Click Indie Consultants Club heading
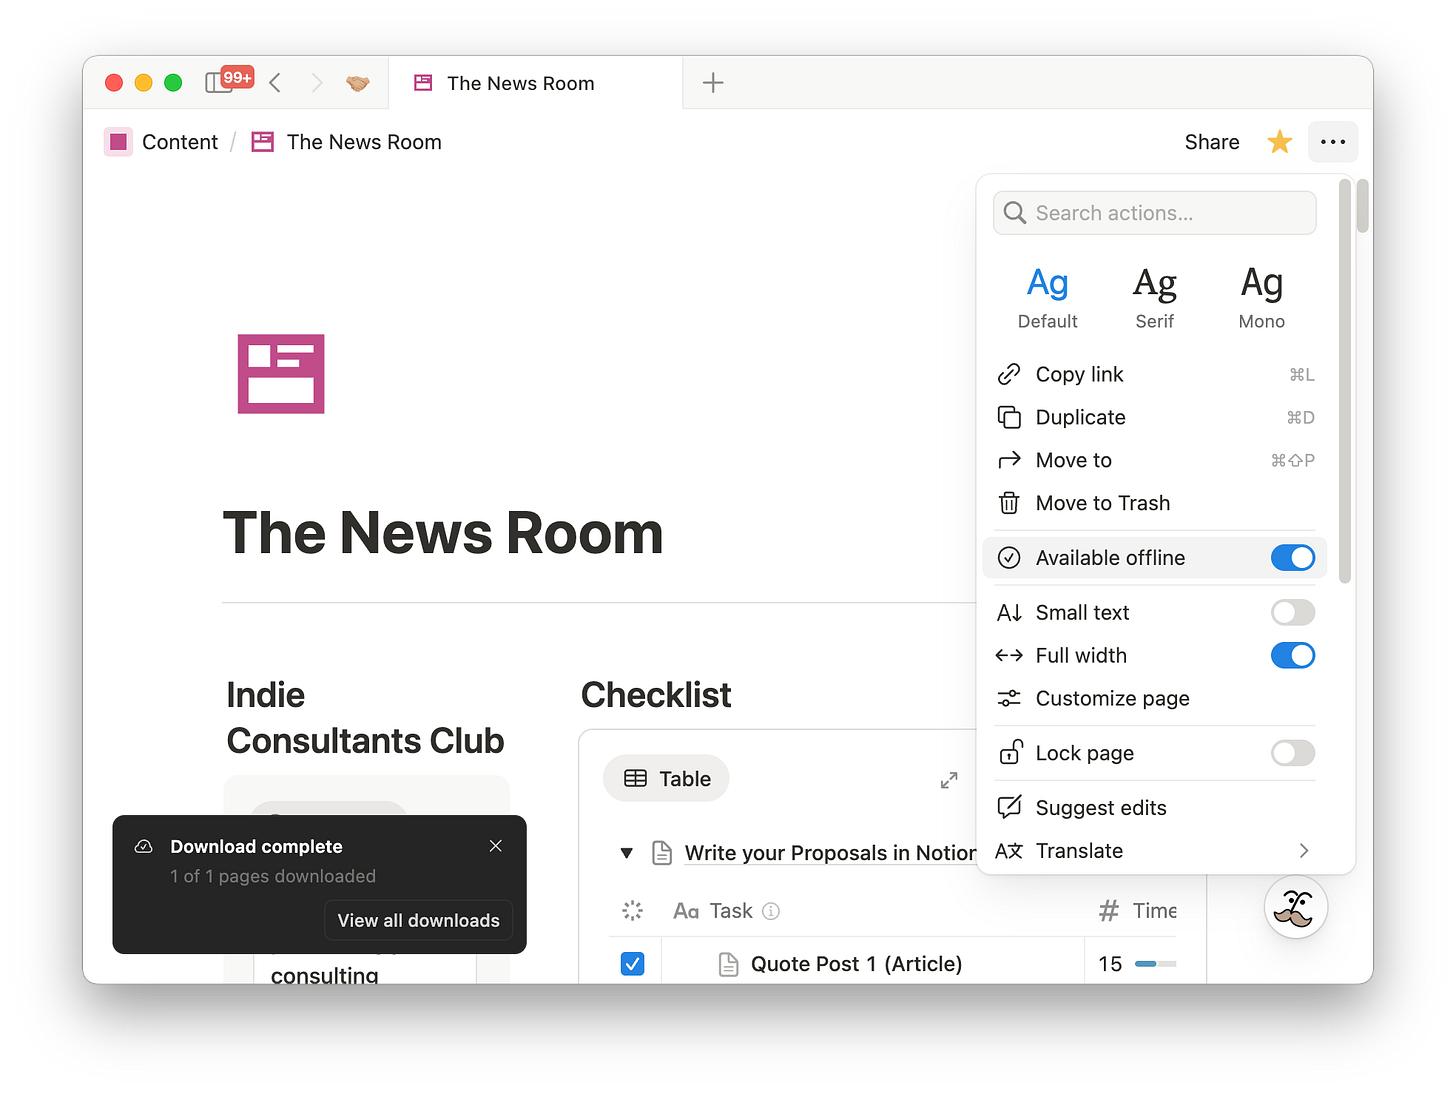 coord(365,718)
